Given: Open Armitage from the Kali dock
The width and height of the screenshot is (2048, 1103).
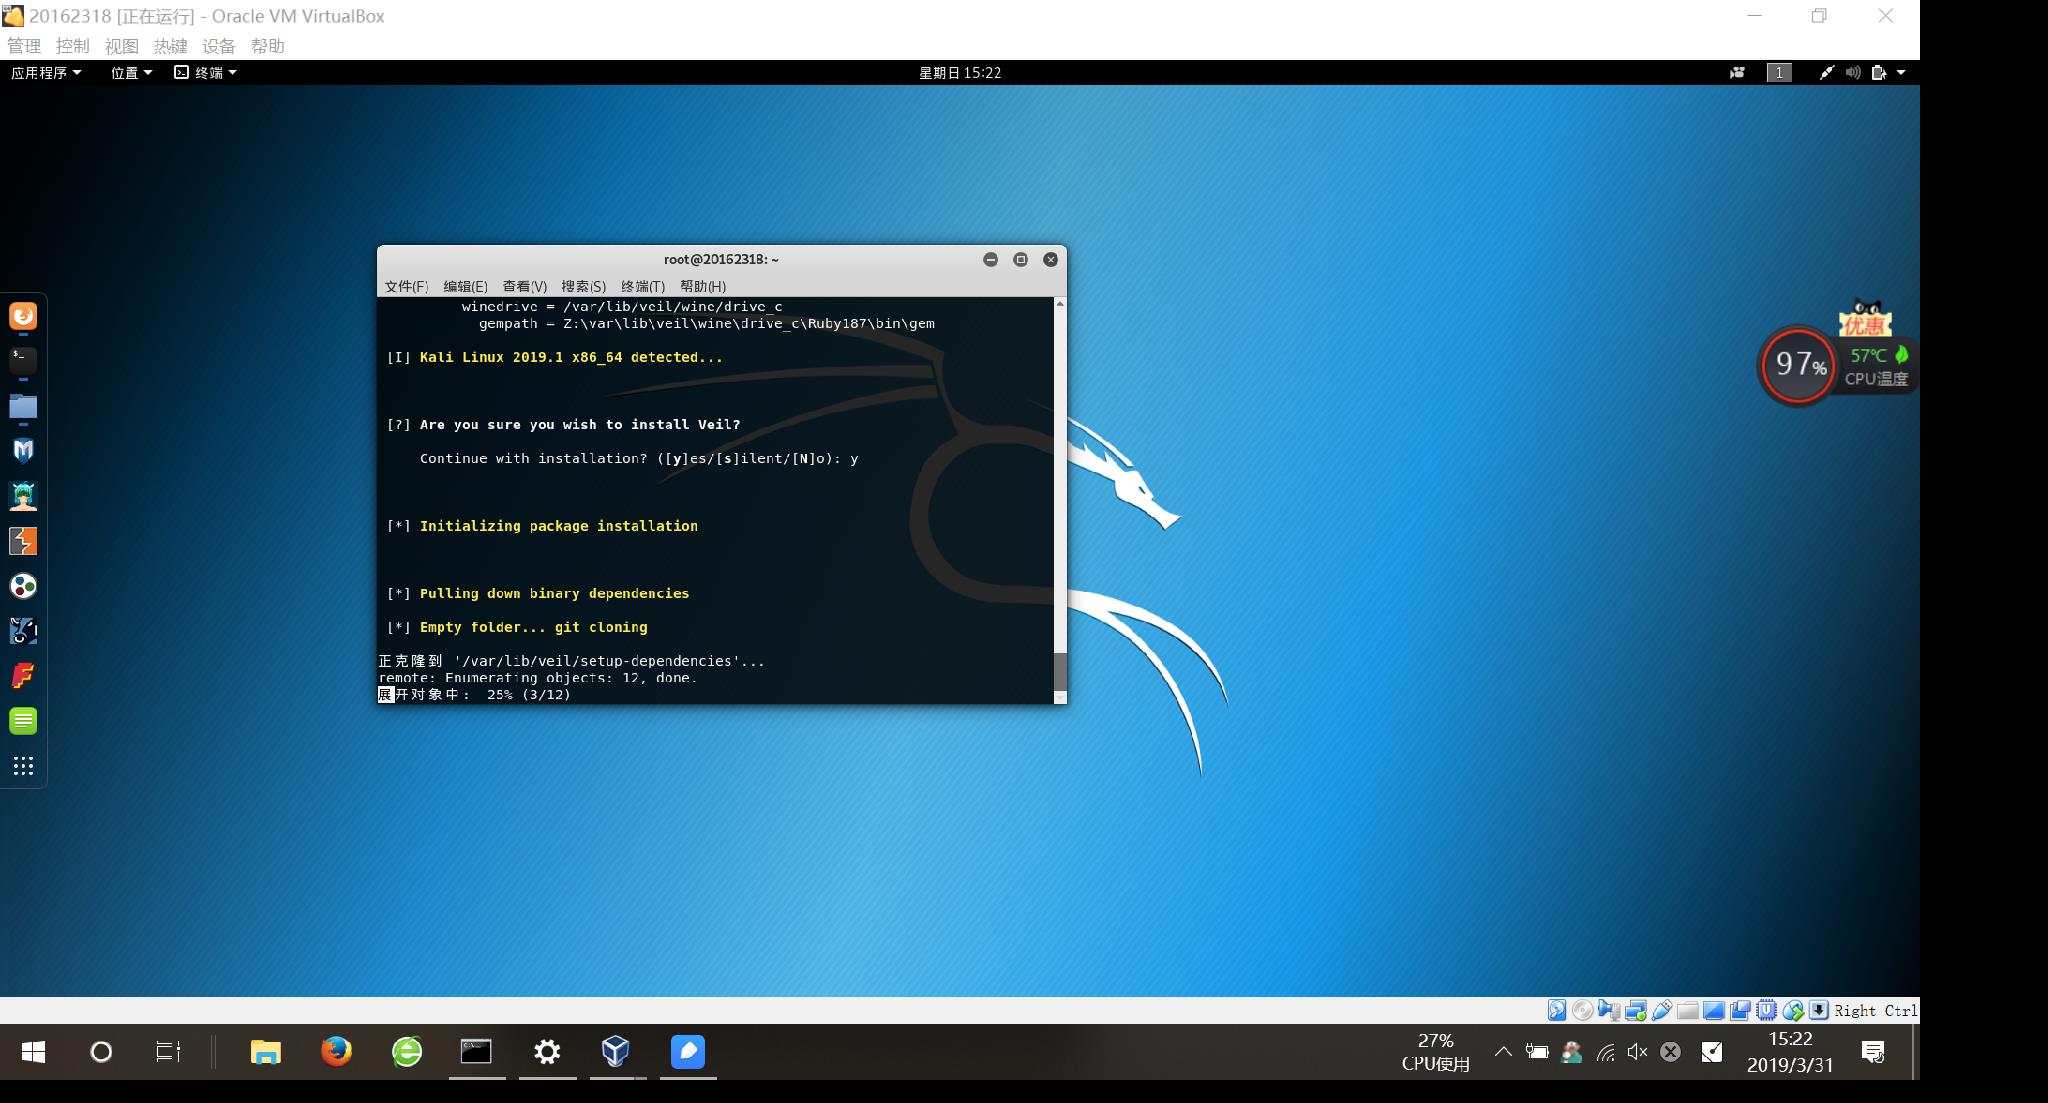Looking at the screenshot, I should [x=23, y=496].
